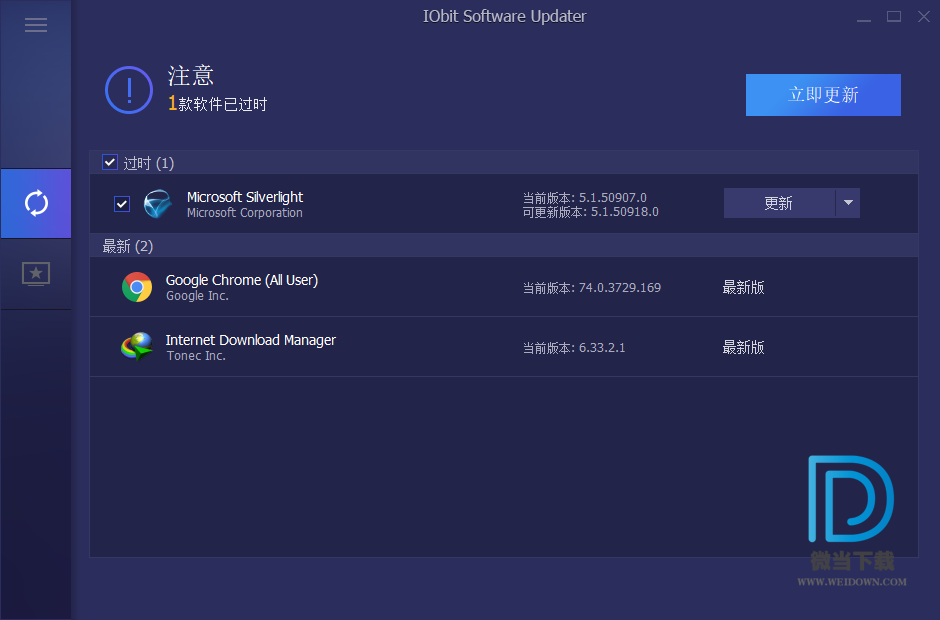This screenshot has width=940, height=620.
Task: Expand the dropdown arrow beside 更新
Action: [848, 203]
